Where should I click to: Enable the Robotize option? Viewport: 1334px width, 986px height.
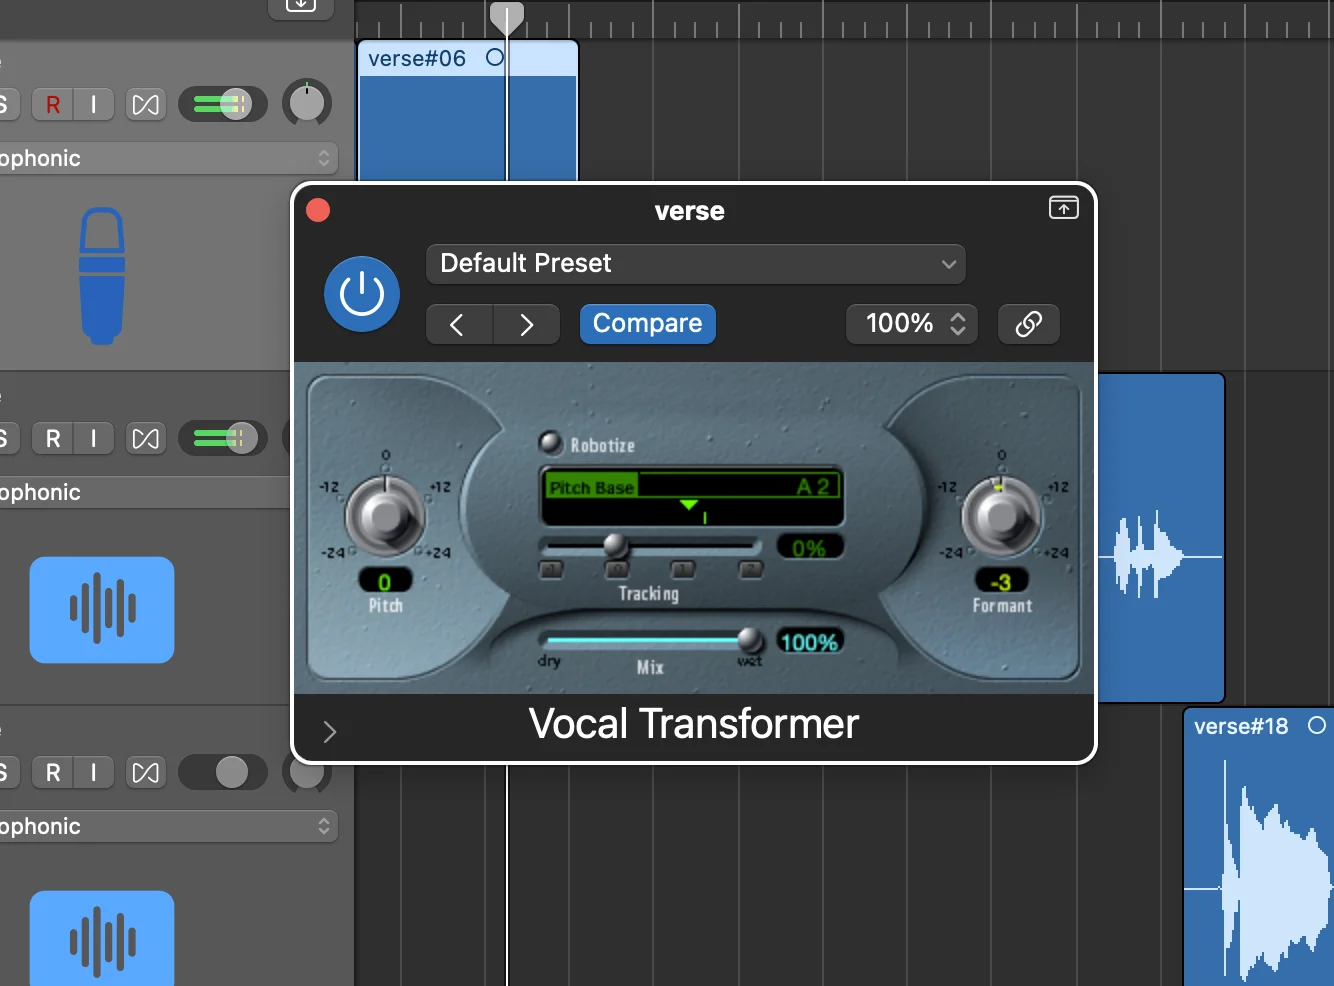click(x=549, y=442)
